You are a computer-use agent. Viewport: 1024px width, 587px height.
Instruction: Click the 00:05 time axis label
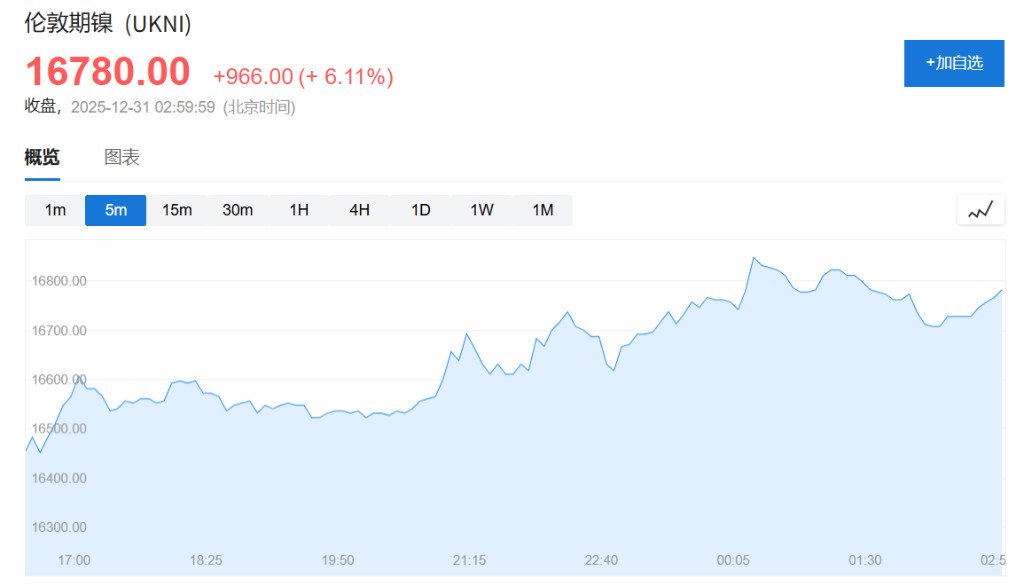click(733, 560)
